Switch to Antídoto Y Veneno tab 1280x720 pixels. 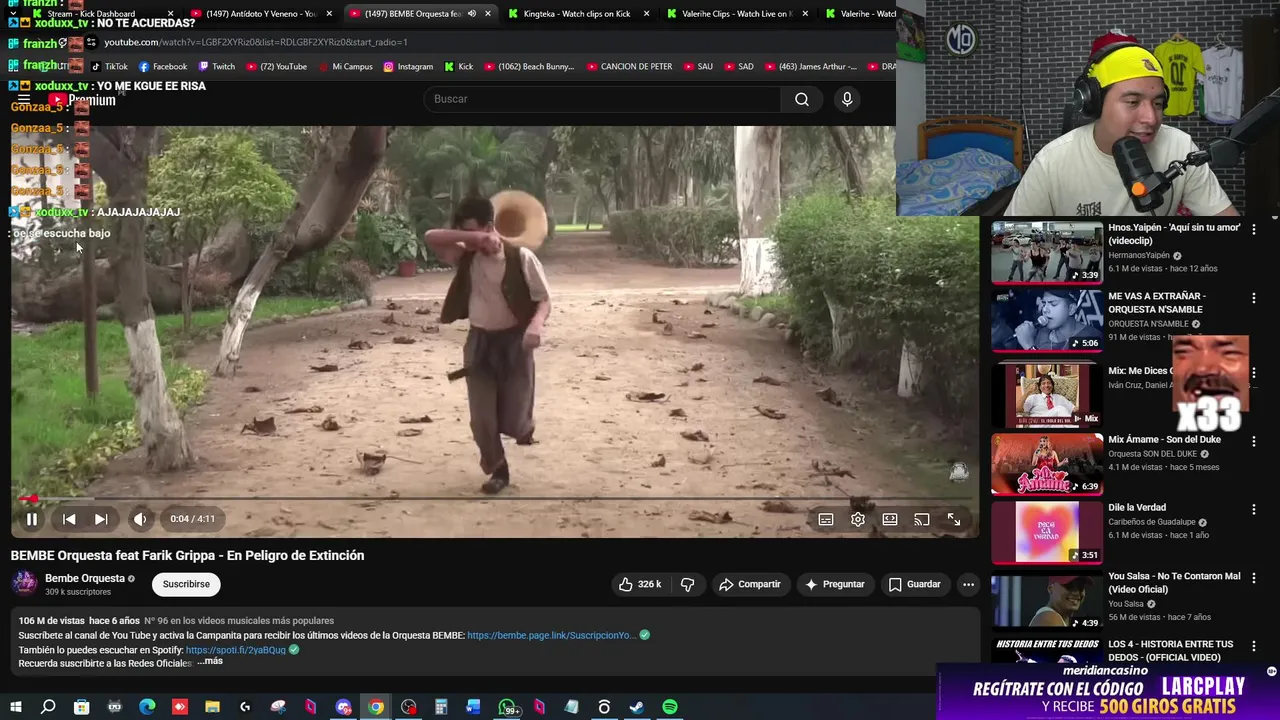click(x=260, y=14)
